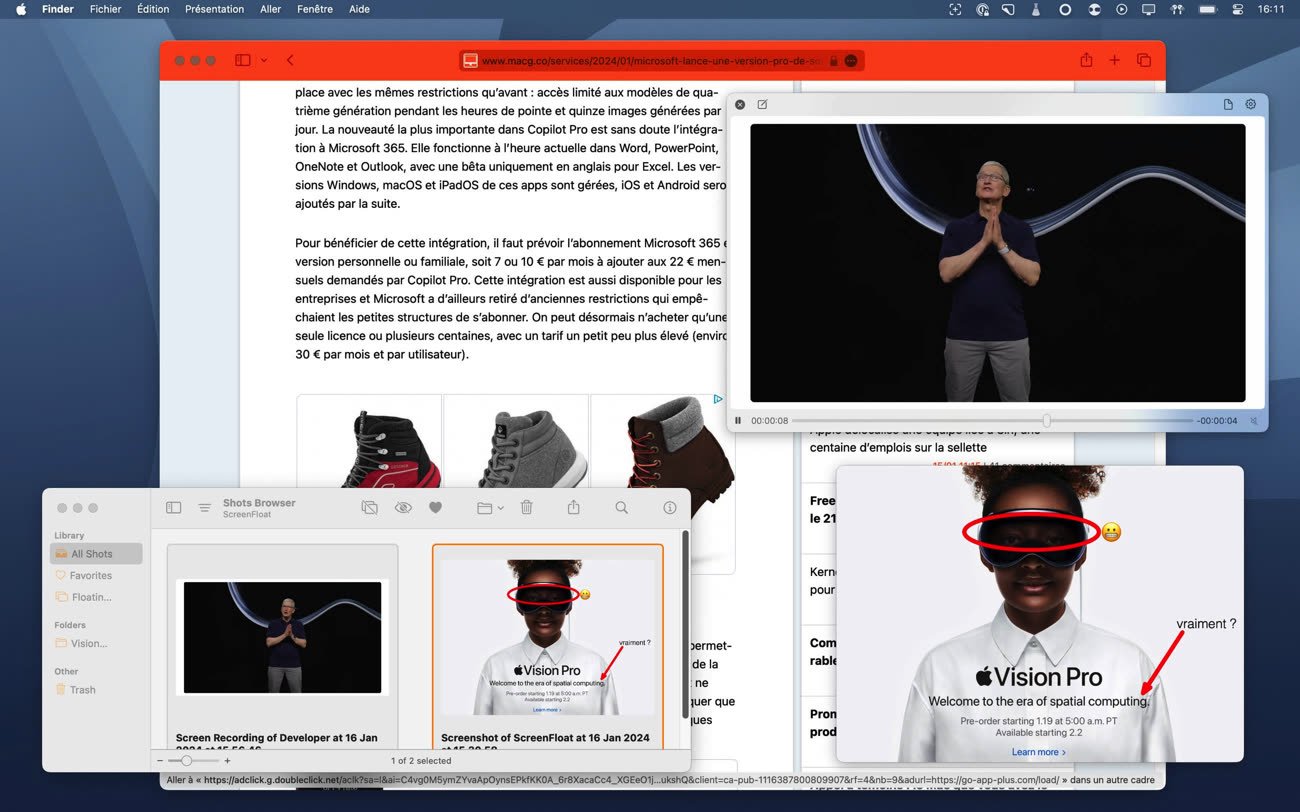
Task: Share the selected shot from Shots Browser
Action: coord(573,508)
